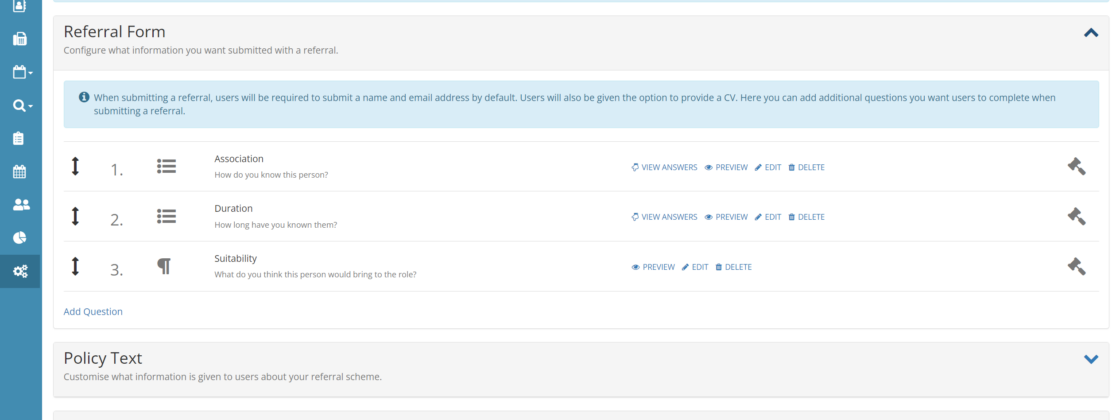Image resolution: width=1120 pixels, height=420 pixels.
Task: Preview the Association question
Action: 726,167
